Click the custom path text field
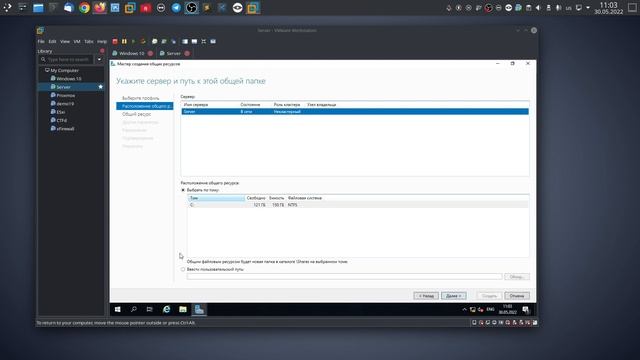The height and width of the screenshot is (360, 640). pyautogui.click(x=344, y=277)
